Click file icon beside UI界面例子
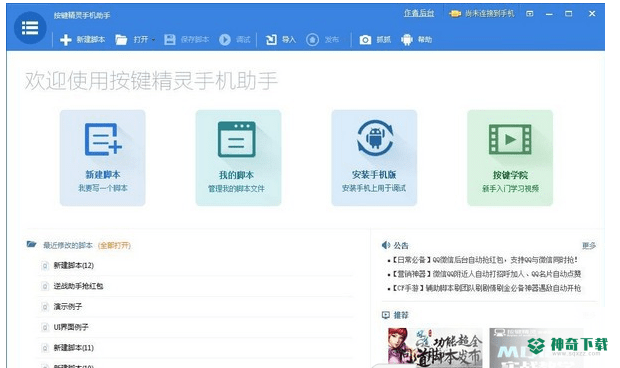The width and height of the screenshot is (620, 368). 45,327
